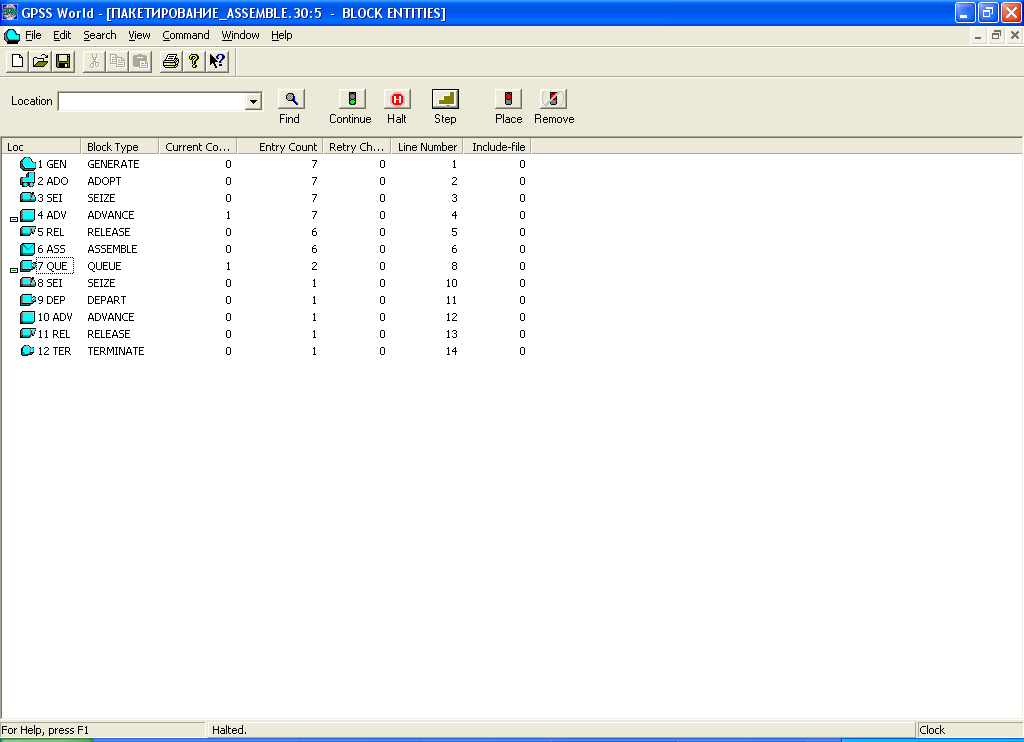Click the GPSS document icon in the menu bar
Image resolution: width=1024 pixels, height=742 pixels.
pyautogui.click(x=12, y=35)
